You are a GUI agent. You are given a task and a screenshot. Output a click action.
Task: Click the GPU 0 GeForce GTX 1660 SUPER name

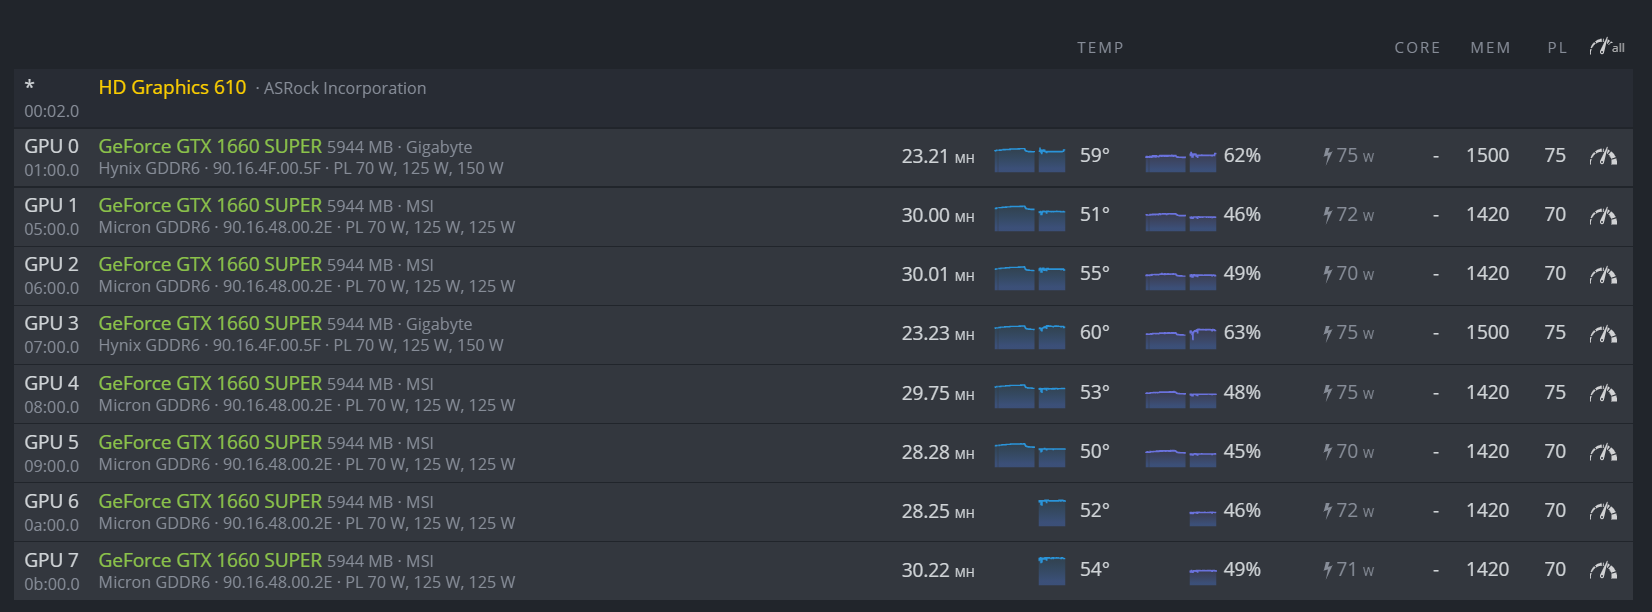(210, 146)
